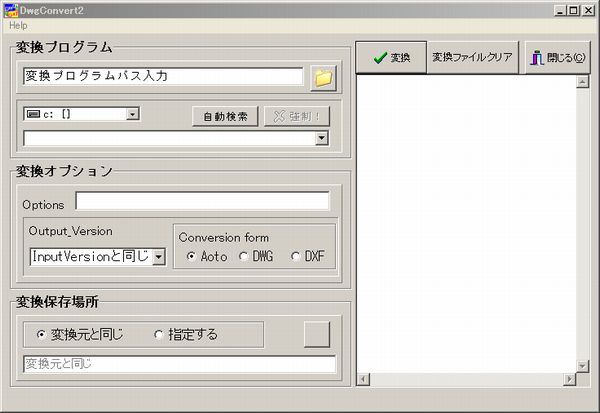Click the 変換 button with green checkmark
The height and width of the screenshot is (413, 600).
click(x=391, y=58)
